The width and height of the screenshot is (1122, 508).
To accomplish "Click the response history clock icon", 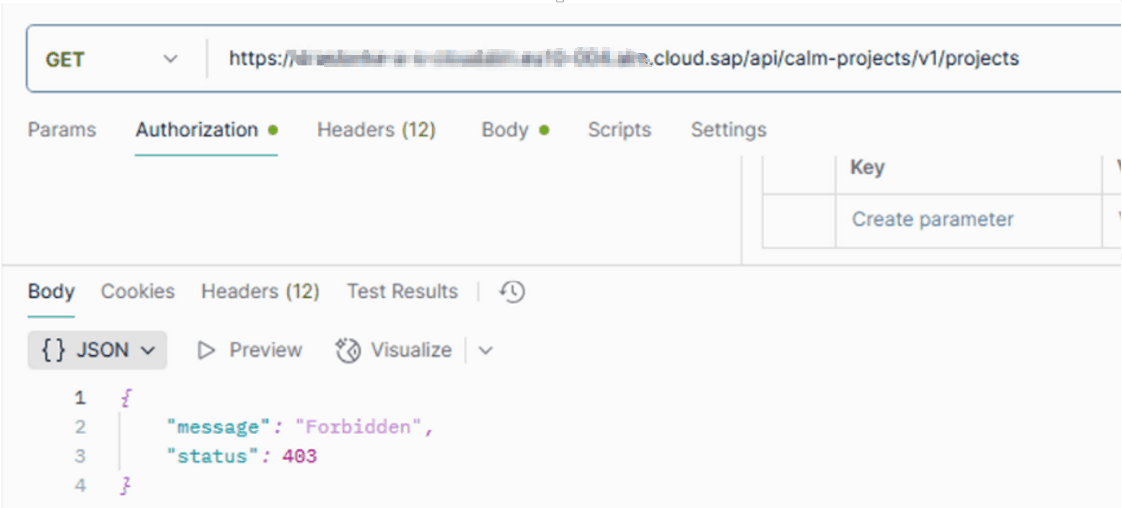I will pos(512,292).
